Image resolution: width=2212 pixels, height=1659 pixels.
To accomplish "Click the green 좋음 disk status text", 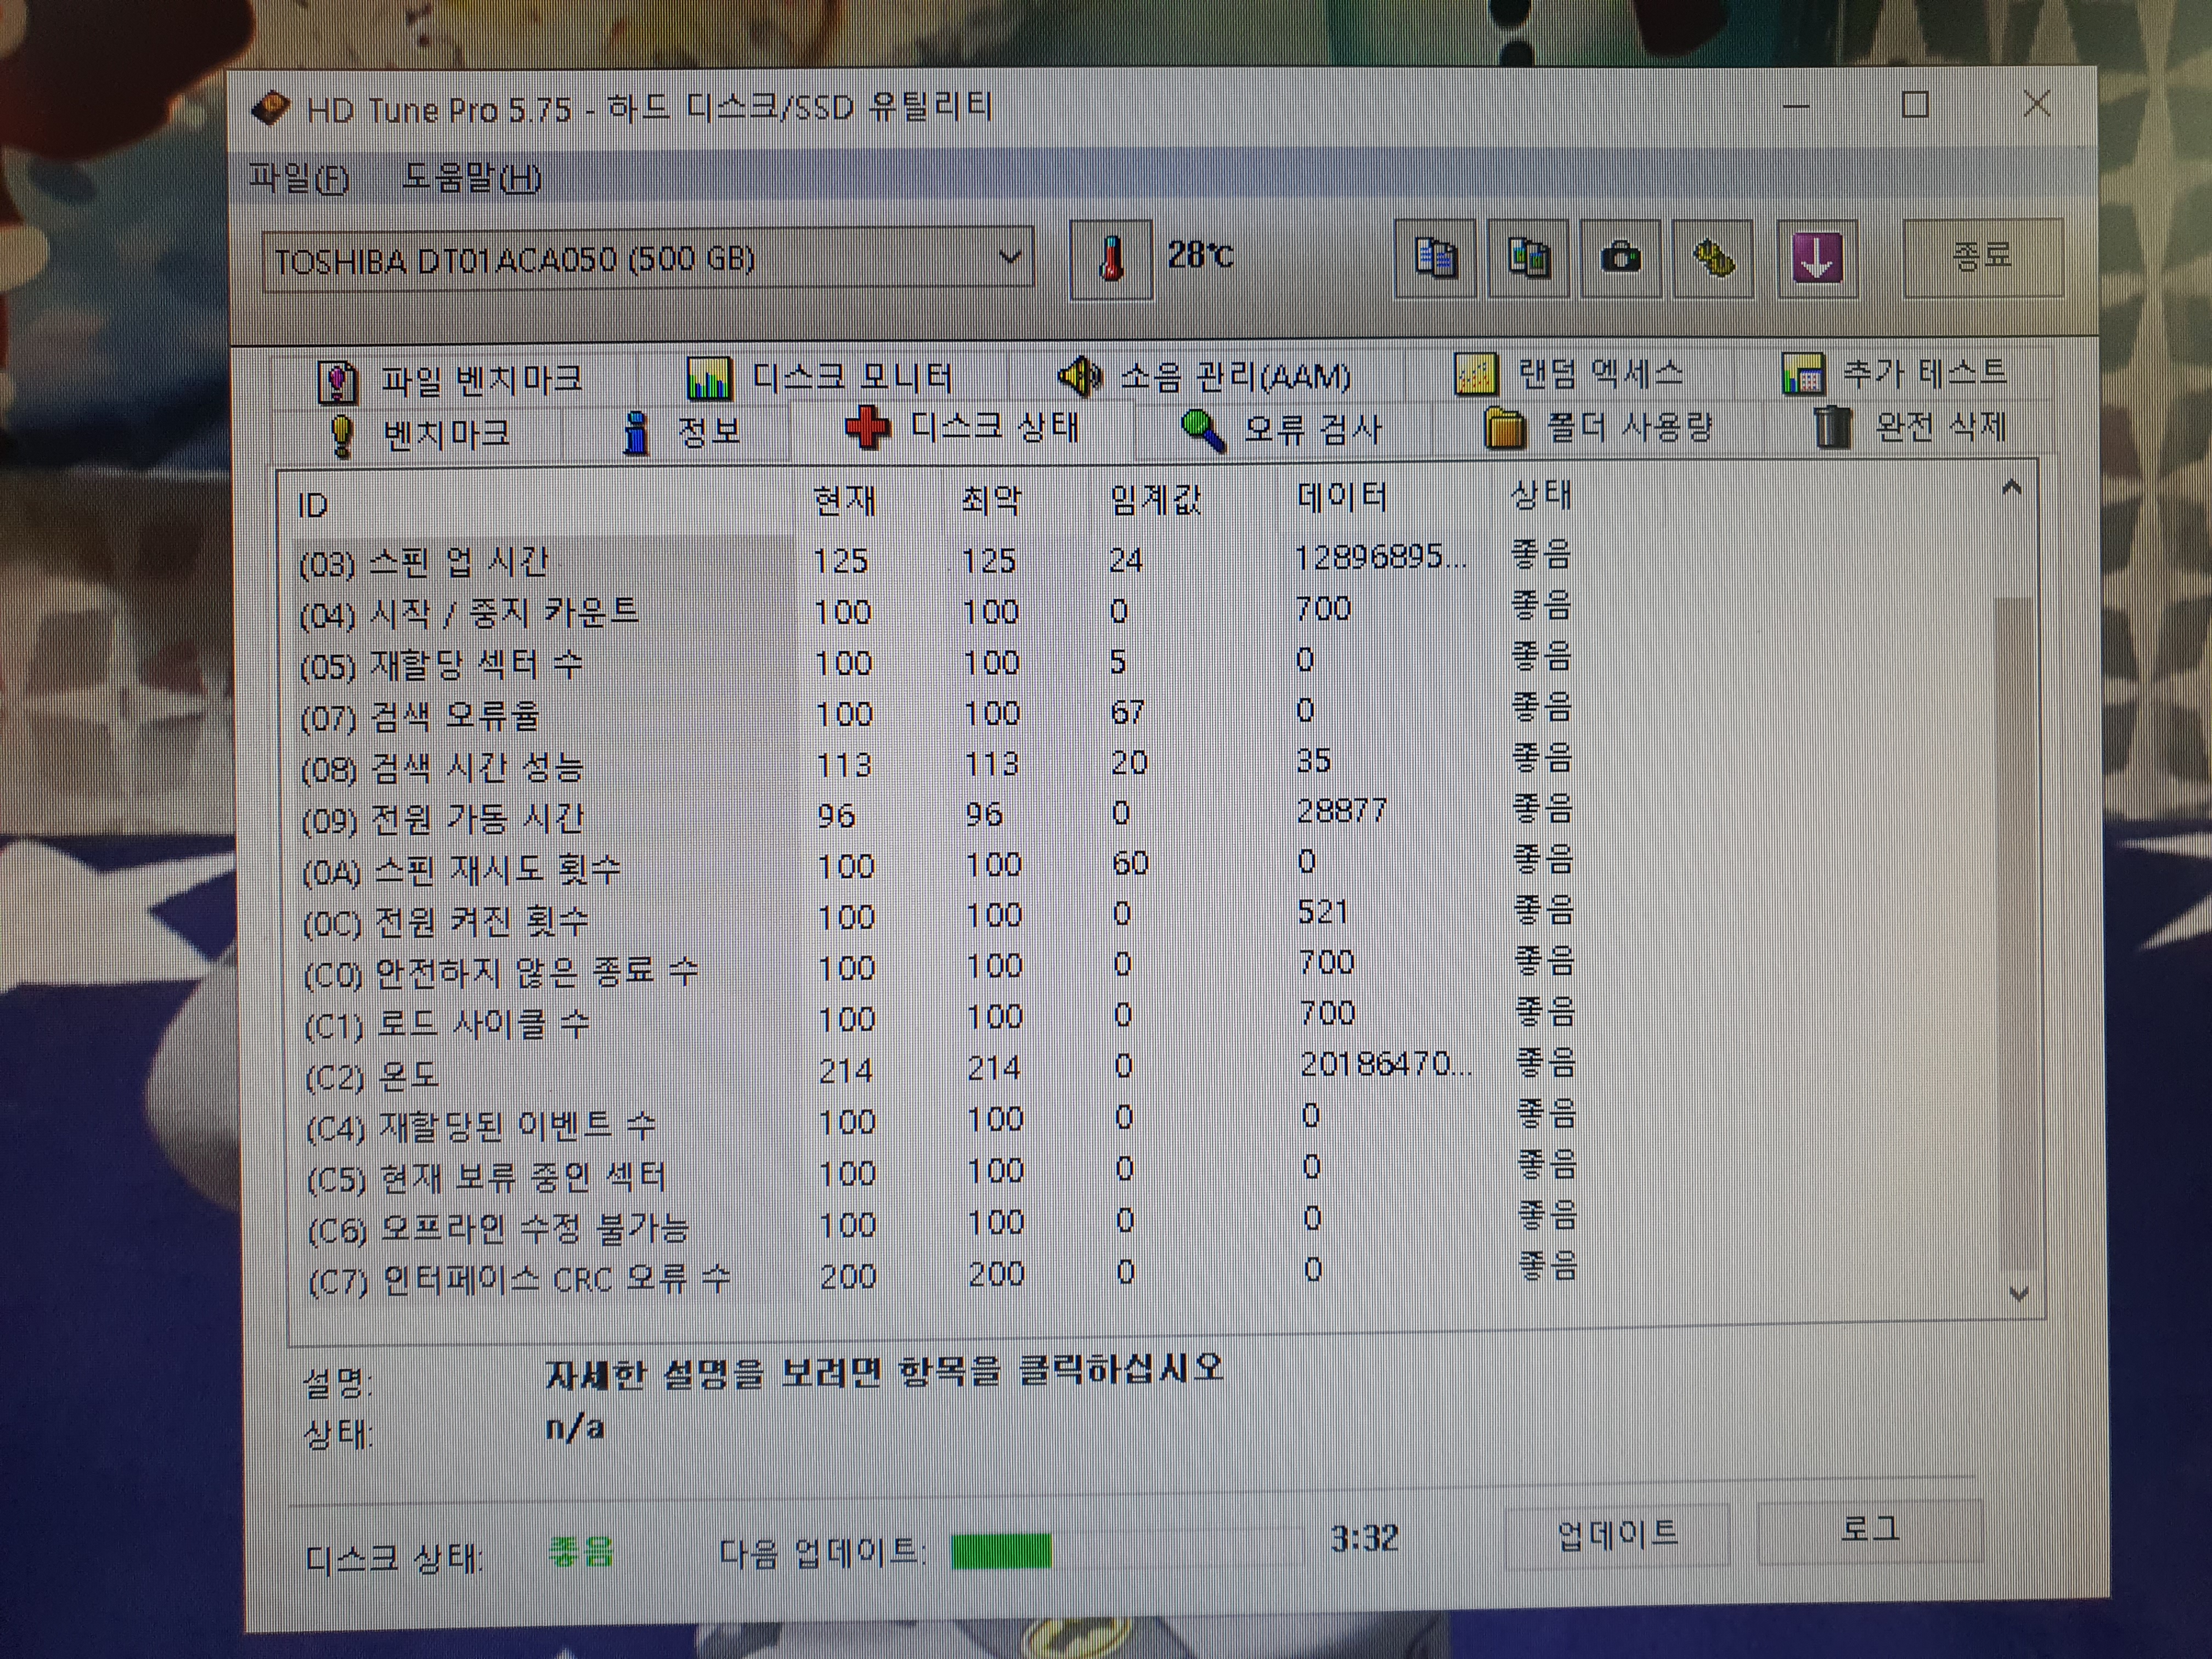I will (581, 1552).
